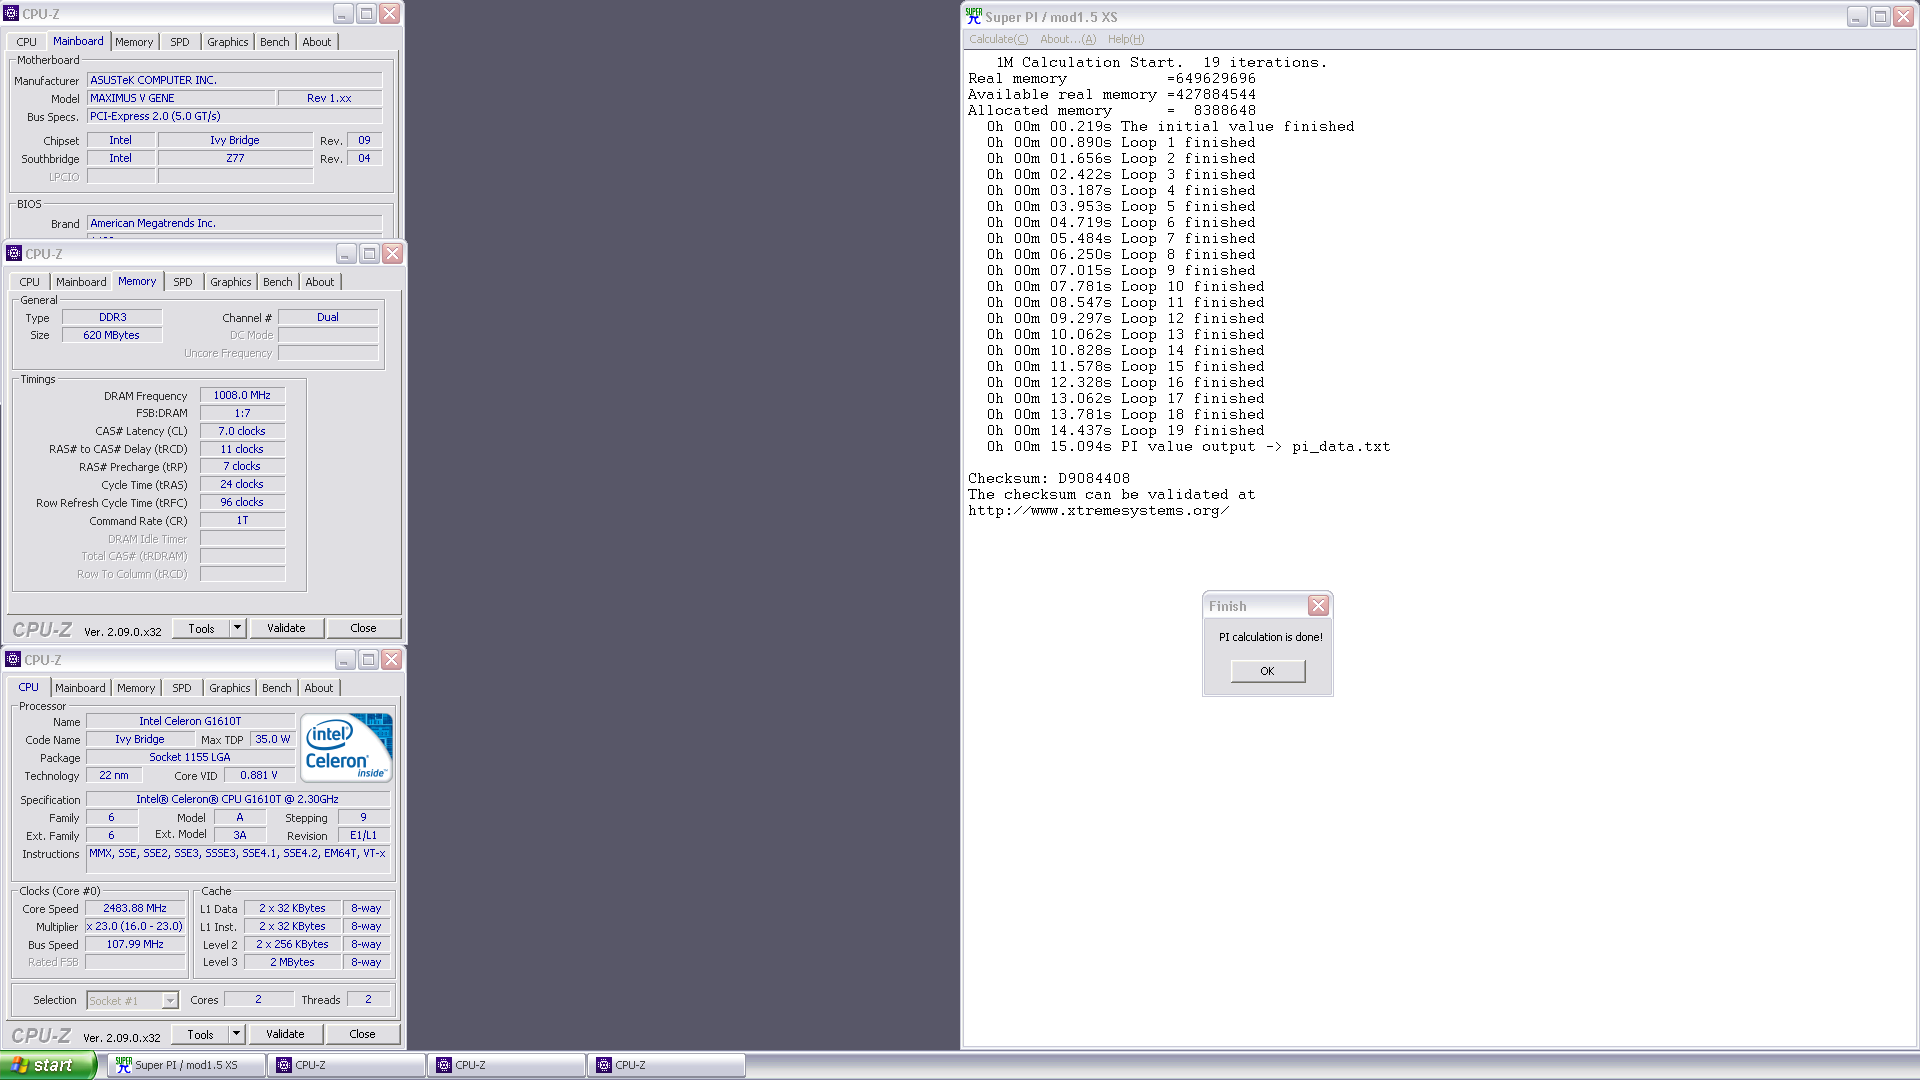Click Validate in Memory CPU-Z window
This screenshot has height=1080, width=1920.
pyautogui.click(x=286, y=628)
